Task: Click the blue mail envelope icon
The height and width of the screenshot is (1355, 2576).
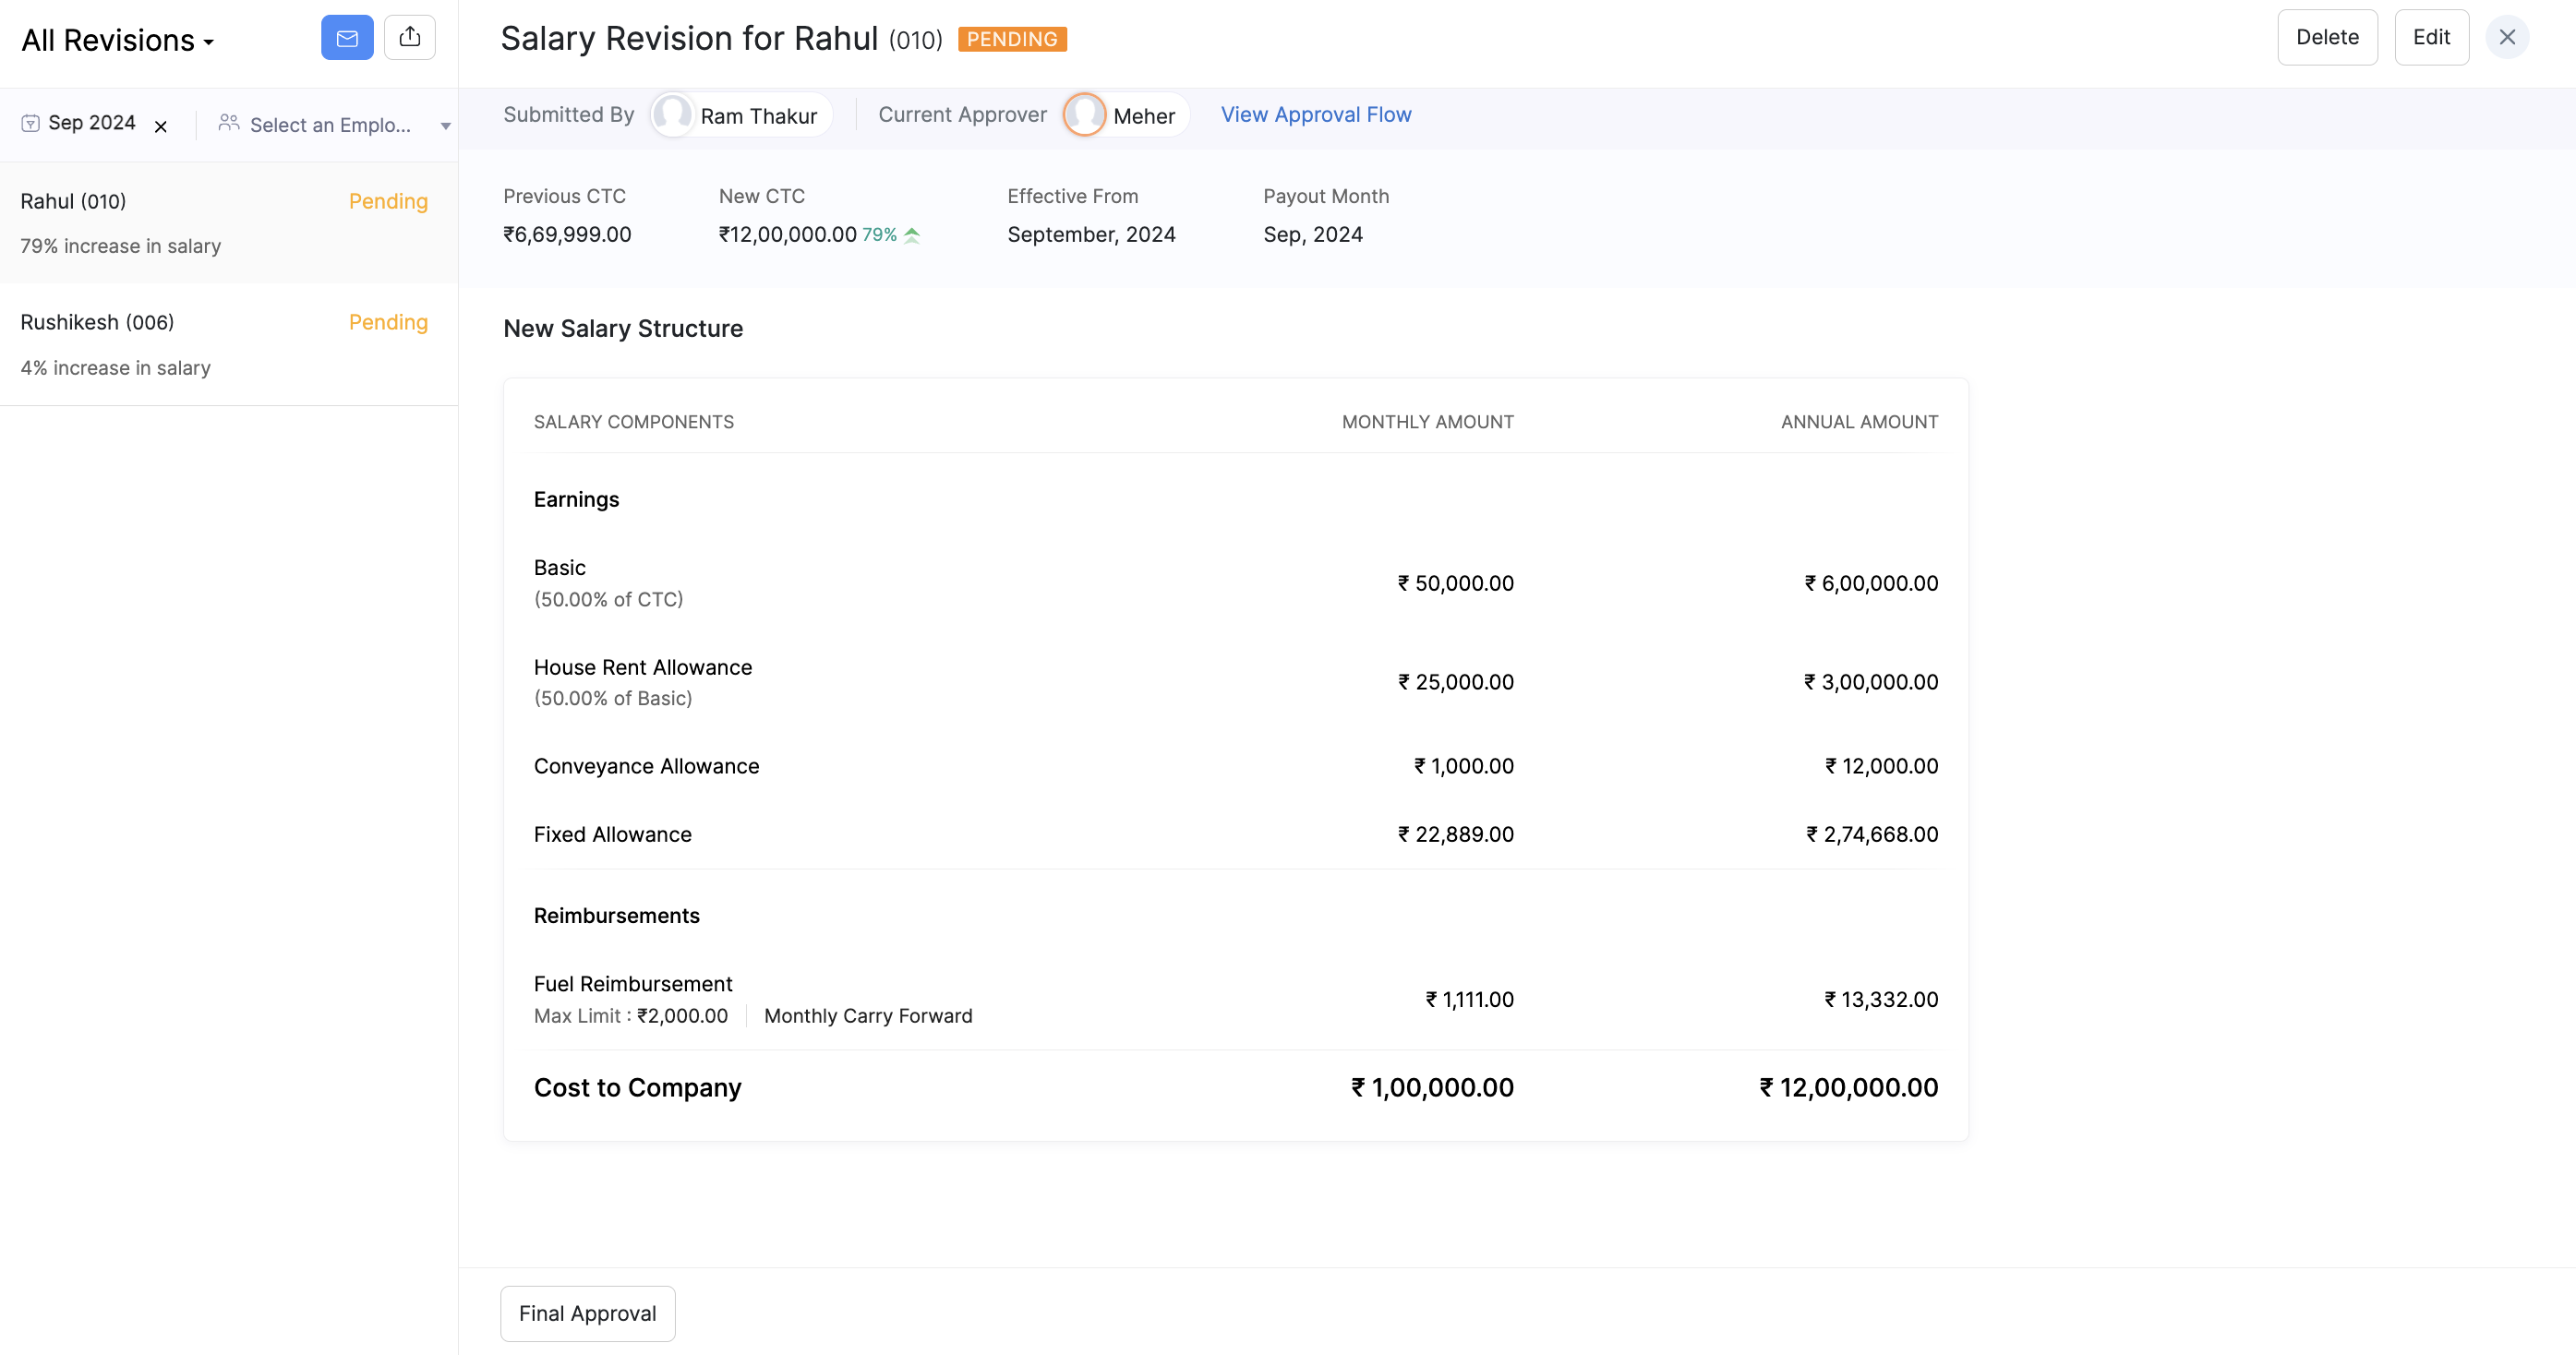Action: pos(347,38)
